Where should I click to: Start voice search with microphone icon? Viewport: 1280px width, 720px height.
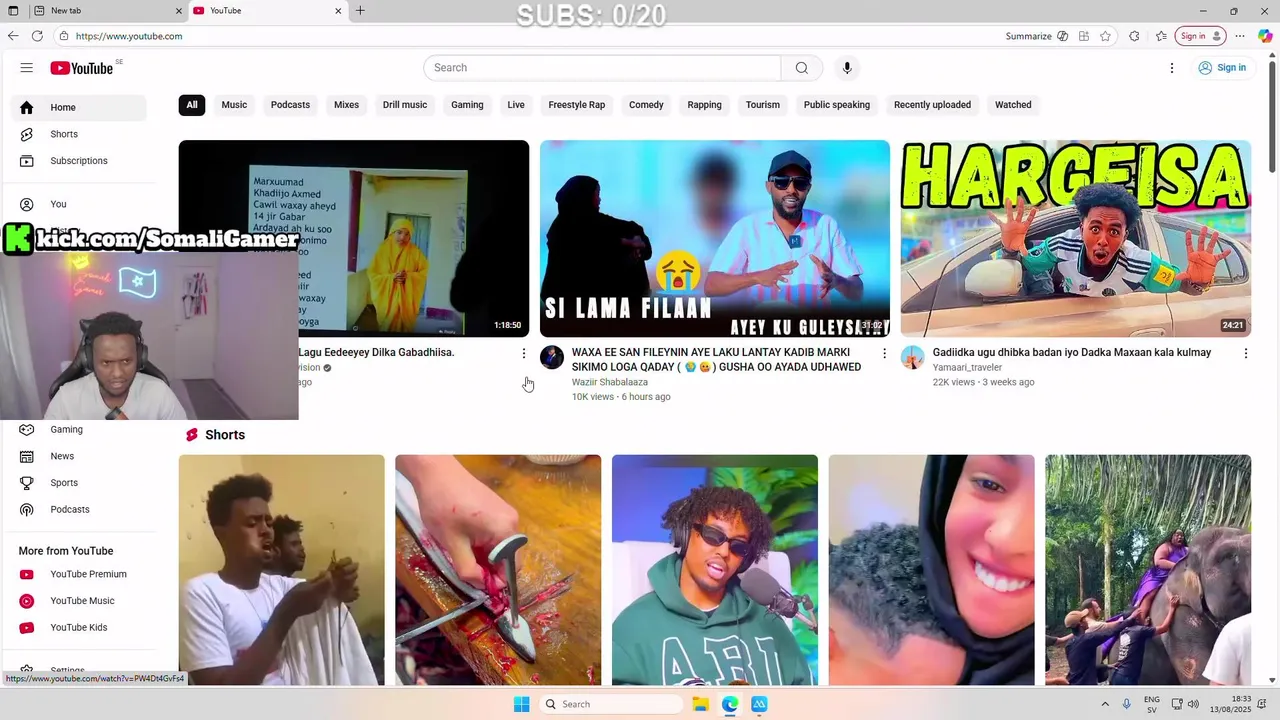847,68
